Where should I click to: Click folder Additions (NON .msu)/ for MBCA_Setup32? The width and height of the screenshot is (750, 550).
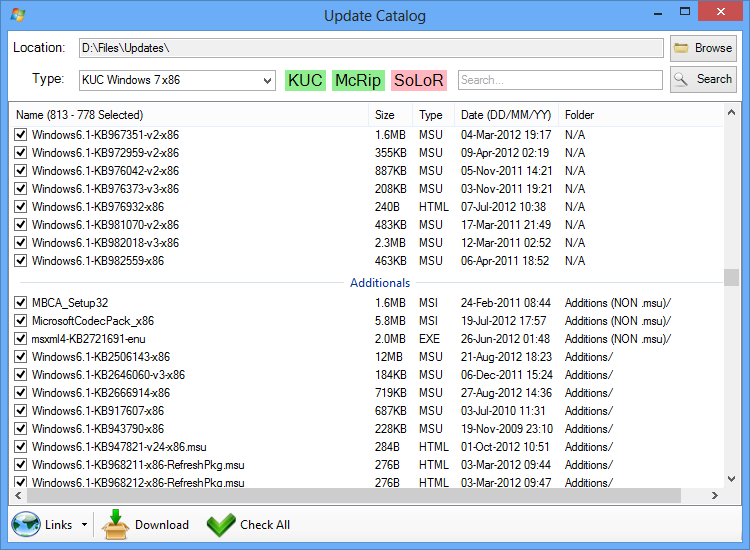click(618, 303)
